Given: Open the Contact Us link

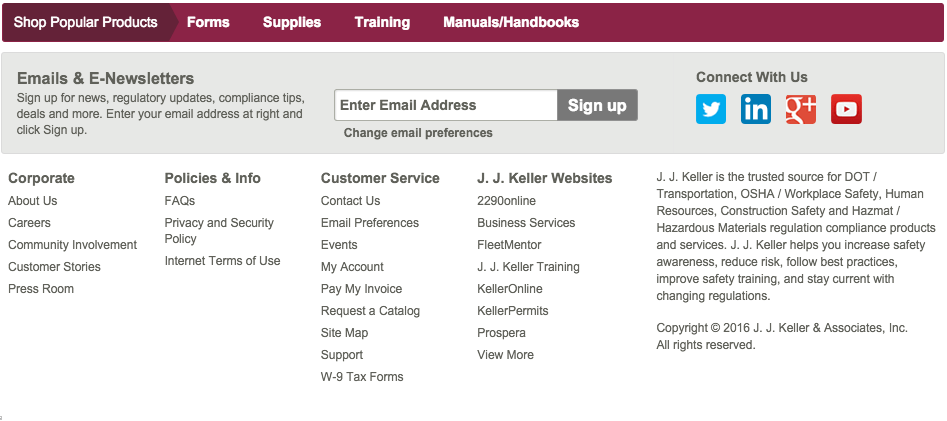Looking at the screenshot, I should pos(350,201).
